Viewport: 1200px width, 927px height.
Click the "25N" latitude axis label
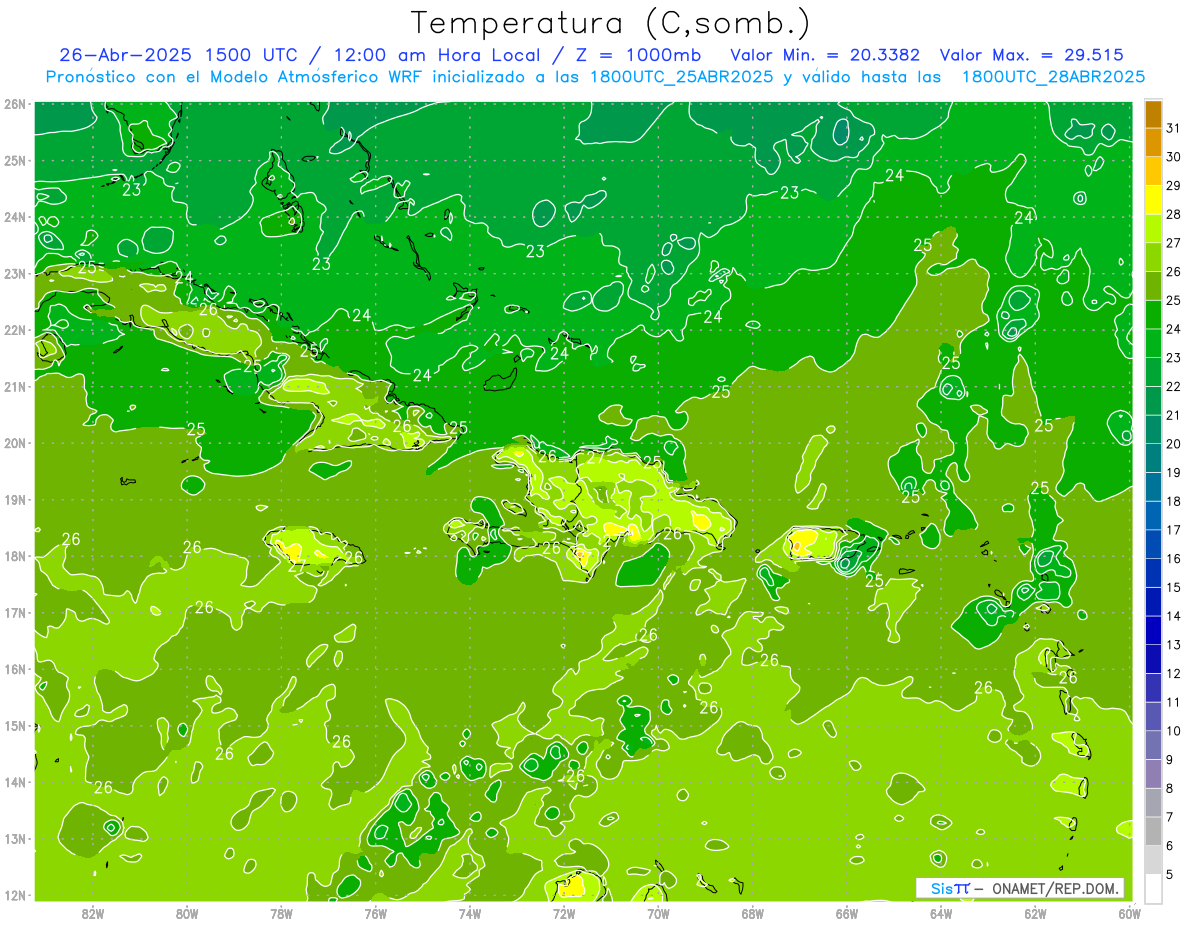coord(14,160)
